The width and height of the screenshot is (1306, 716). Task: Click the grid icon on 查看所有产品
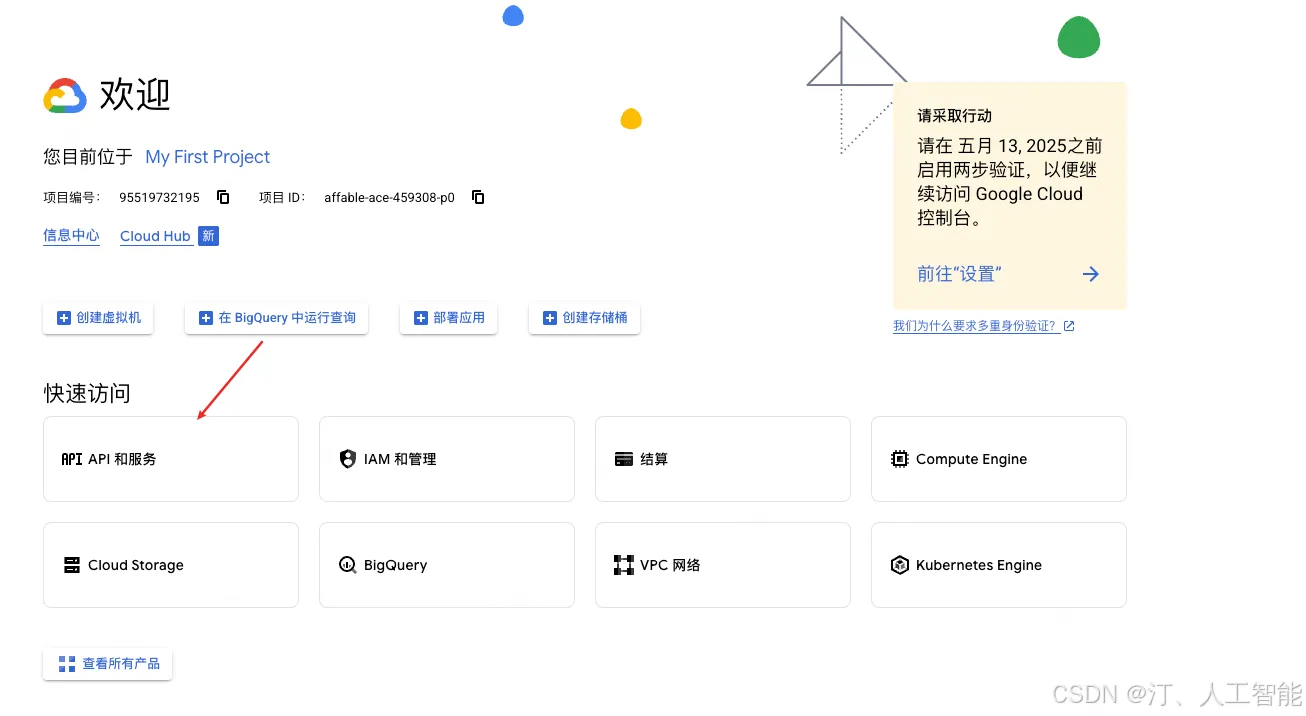click(67, 664)
